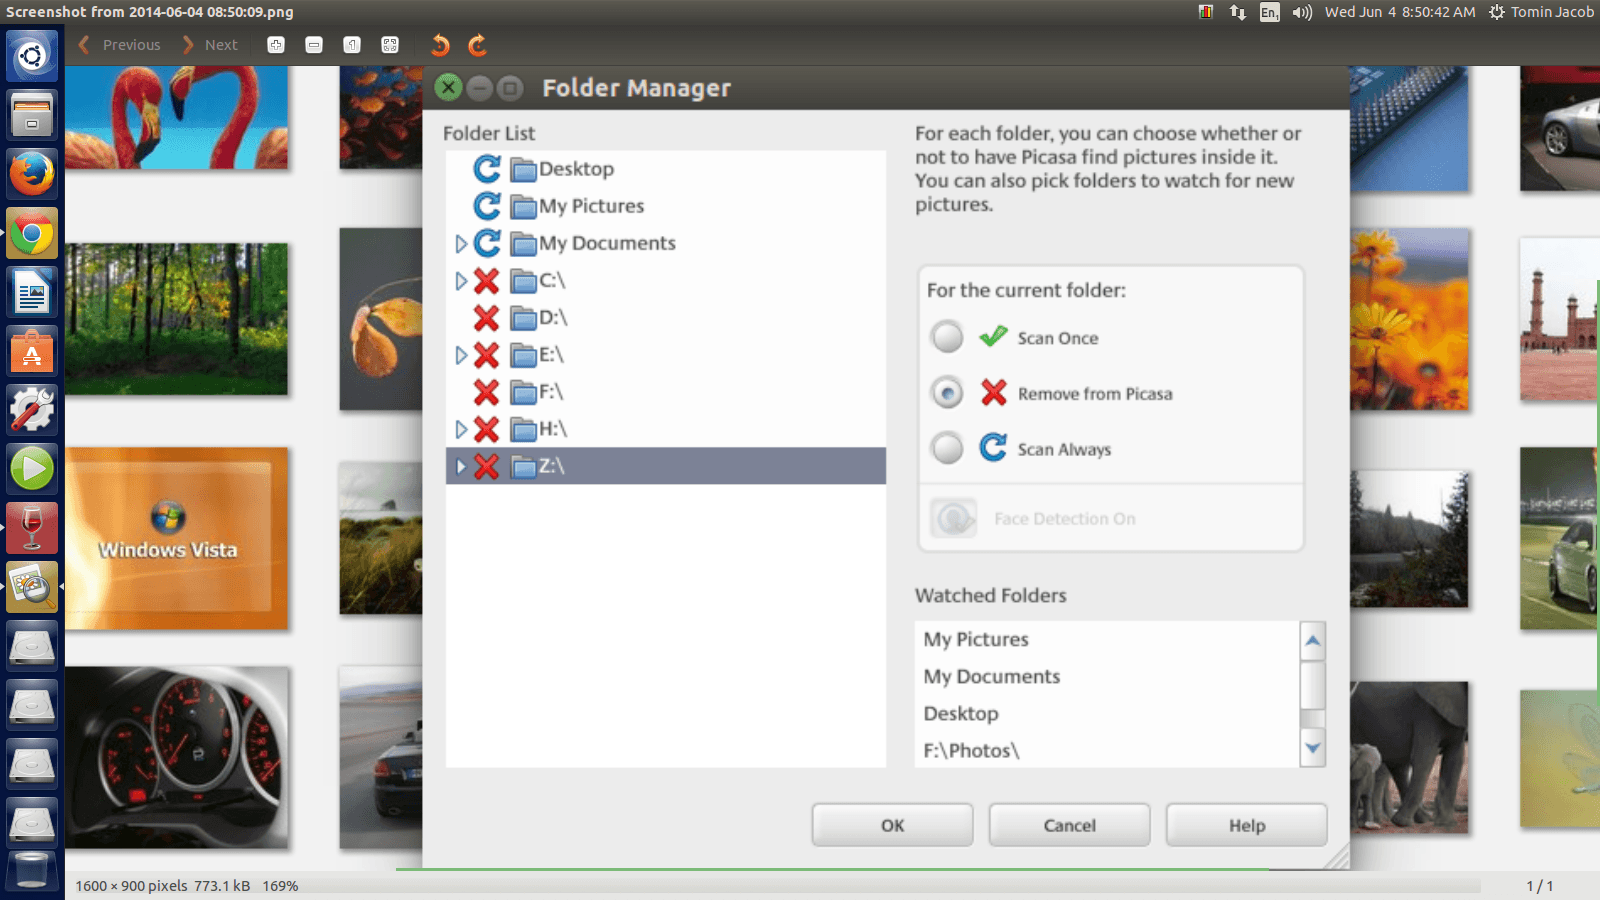Expand the H:\ drive tree node
Viewport: 1600px width, 900px height.
tap(461, 429)
